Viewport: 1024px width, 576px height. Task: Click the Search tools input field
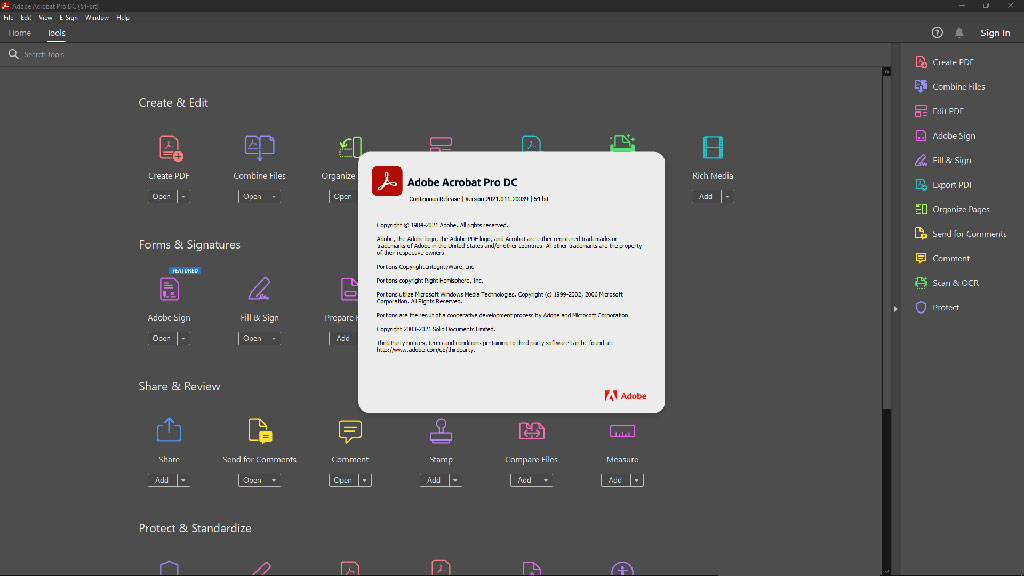444,54
